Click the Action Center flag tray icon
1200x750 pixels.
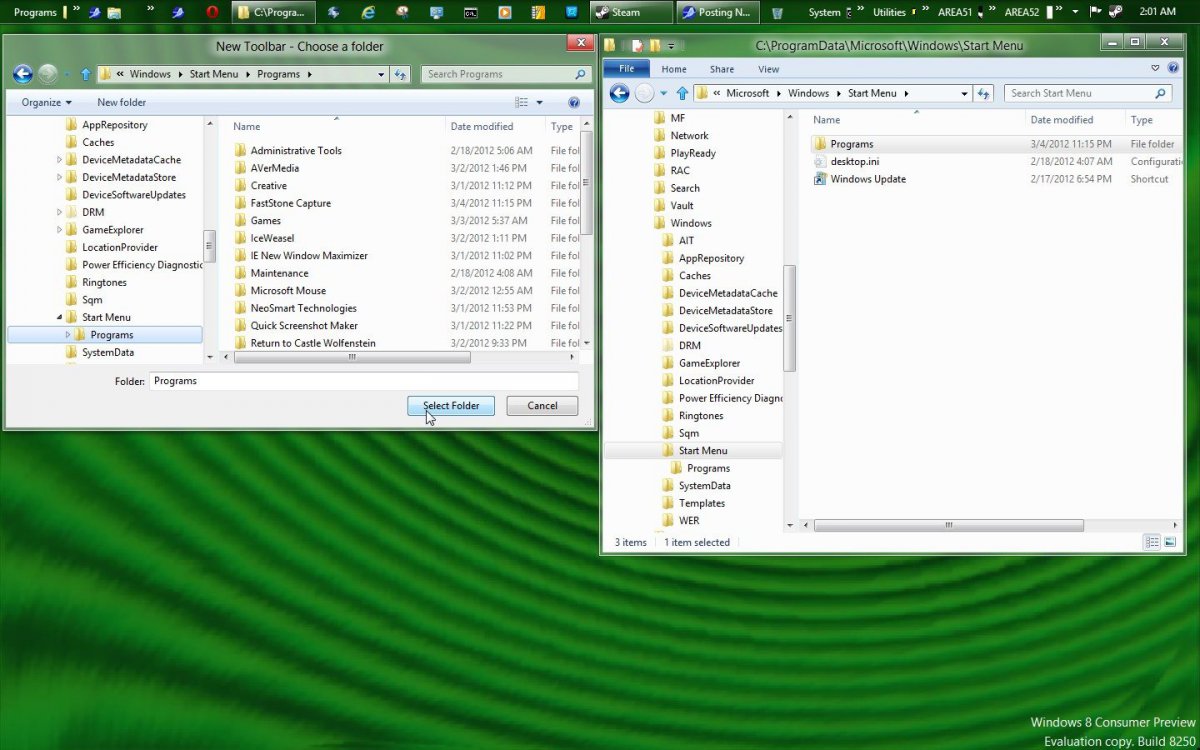click(1095, 12)
